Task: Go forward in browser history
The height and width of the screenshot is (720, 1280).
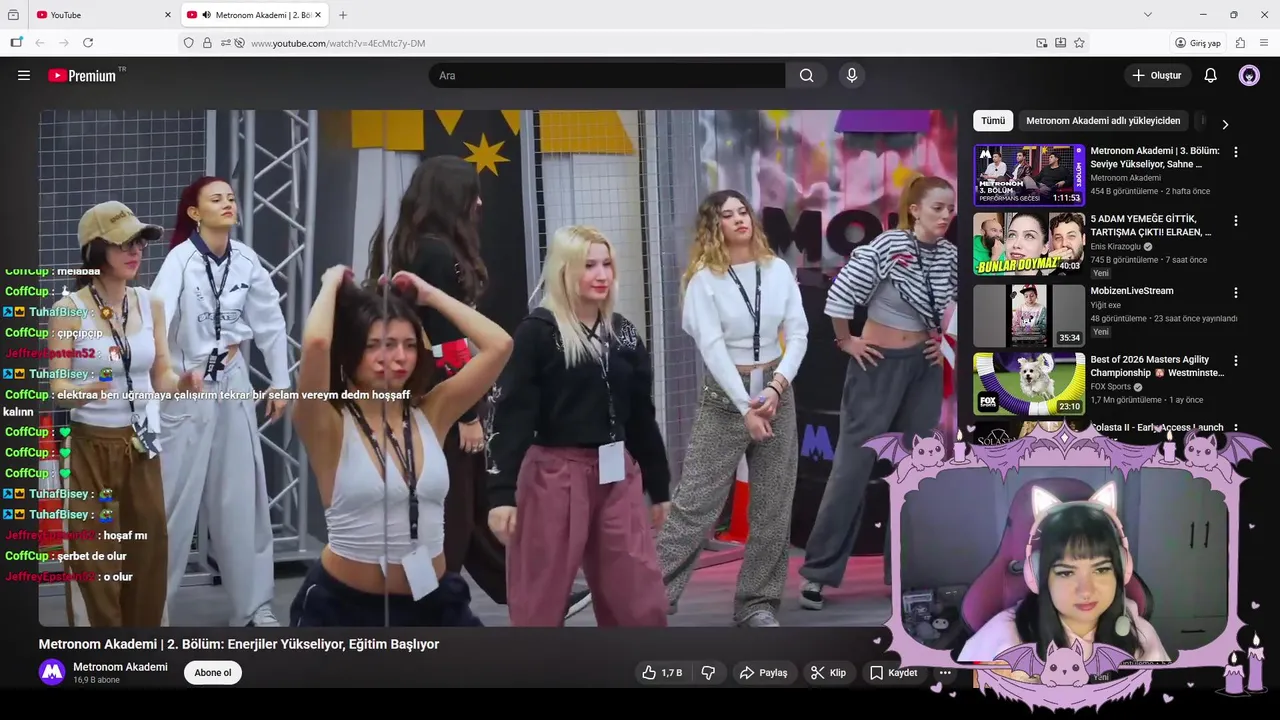Action: click(64, 43)
